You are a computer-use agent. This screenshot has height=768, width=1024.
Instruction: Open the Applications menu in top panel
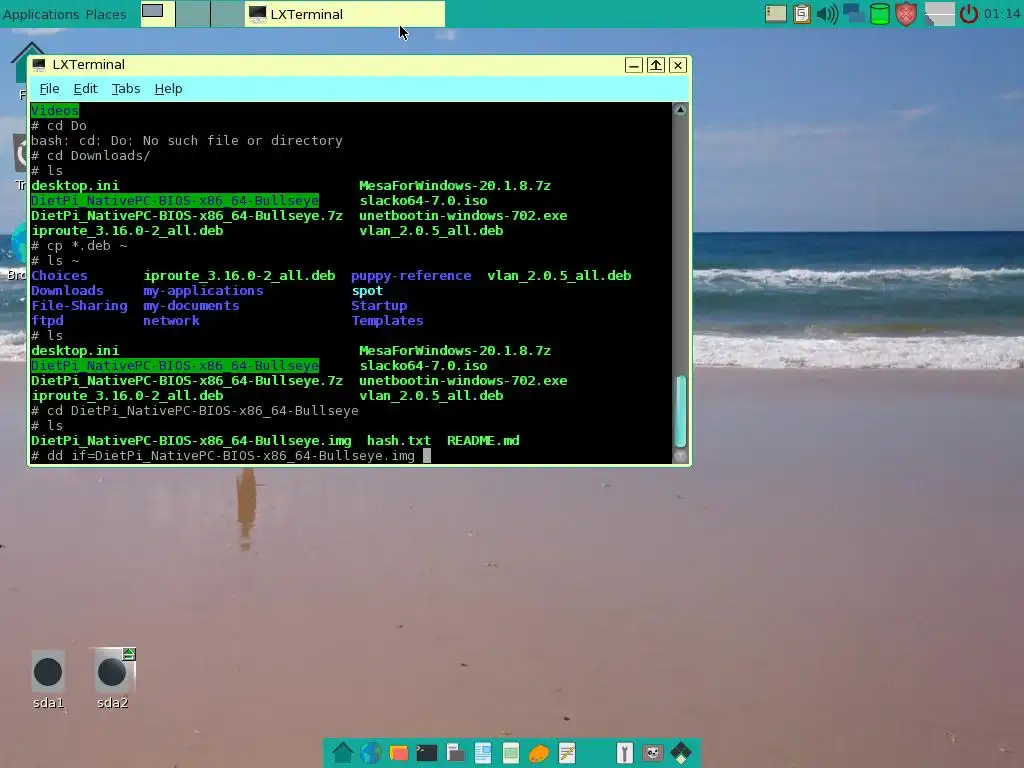[x=40, y=14]
